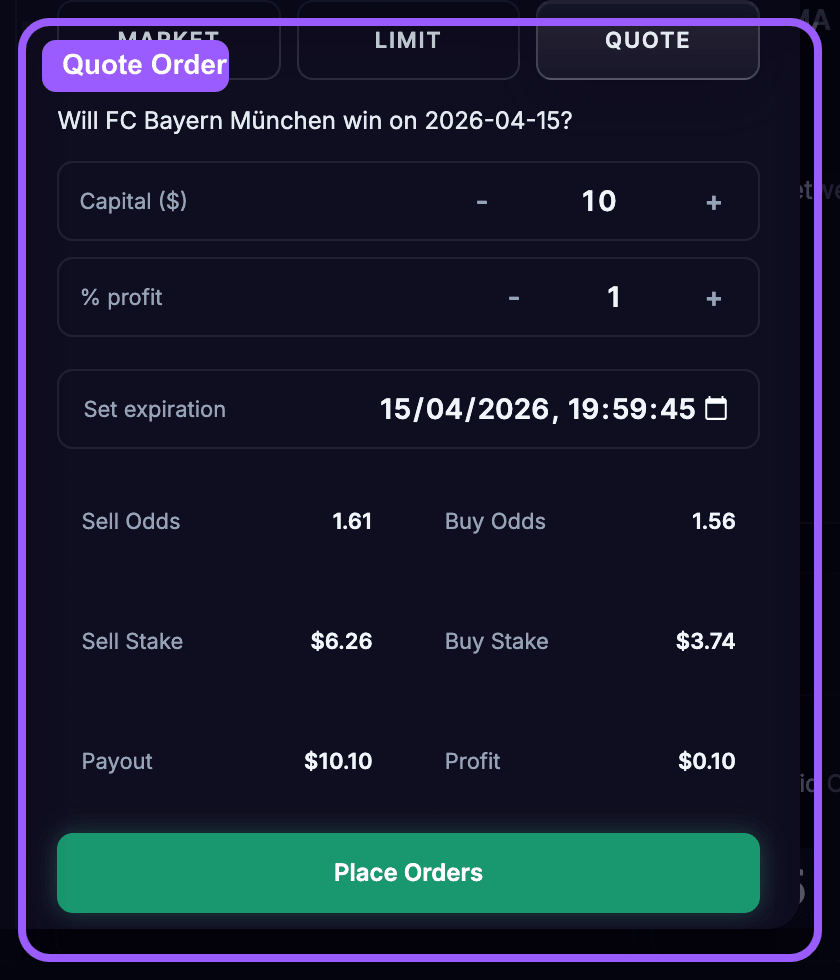Click the Payout value $10.10

[x=337, y=761]
